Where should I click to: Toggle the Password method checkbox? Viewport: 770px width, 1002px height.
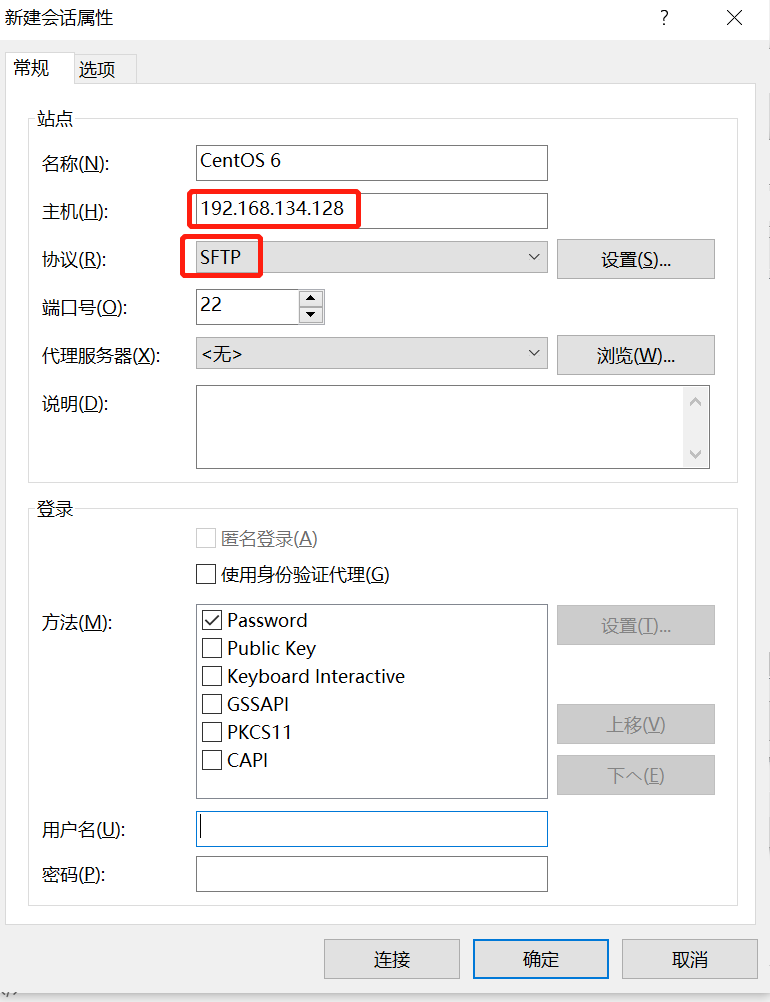(x=212, y=620)
